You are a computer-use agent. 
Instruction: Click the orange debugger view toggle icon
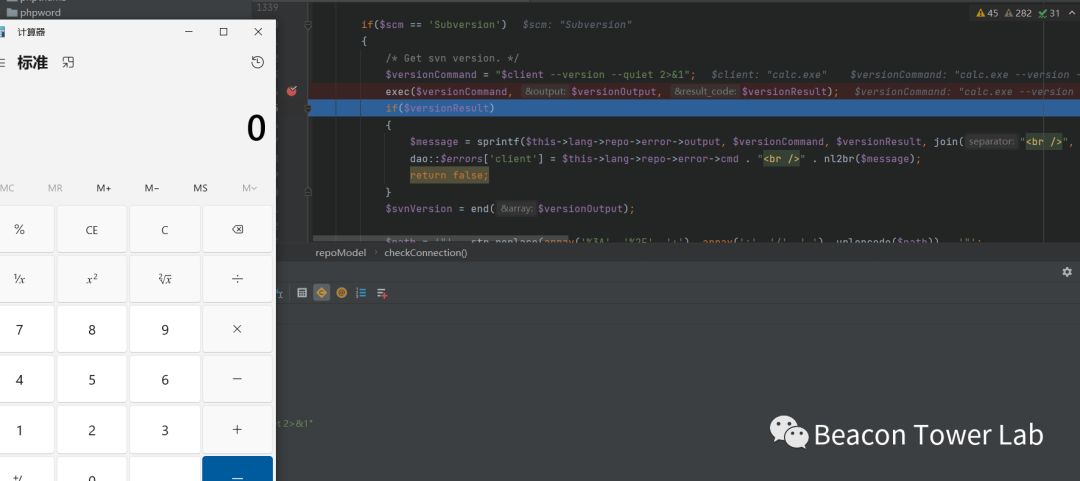(321, 293)
